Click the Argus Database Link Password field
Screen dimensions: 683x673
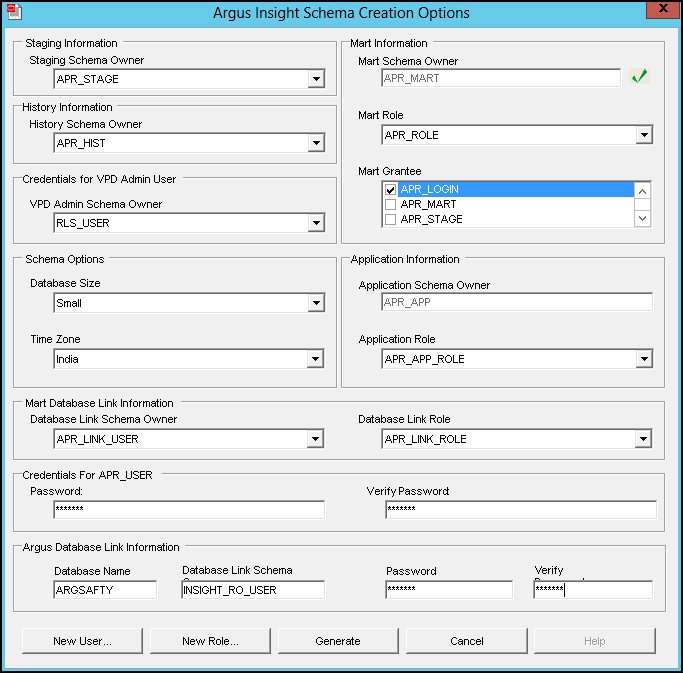point(449,590)
